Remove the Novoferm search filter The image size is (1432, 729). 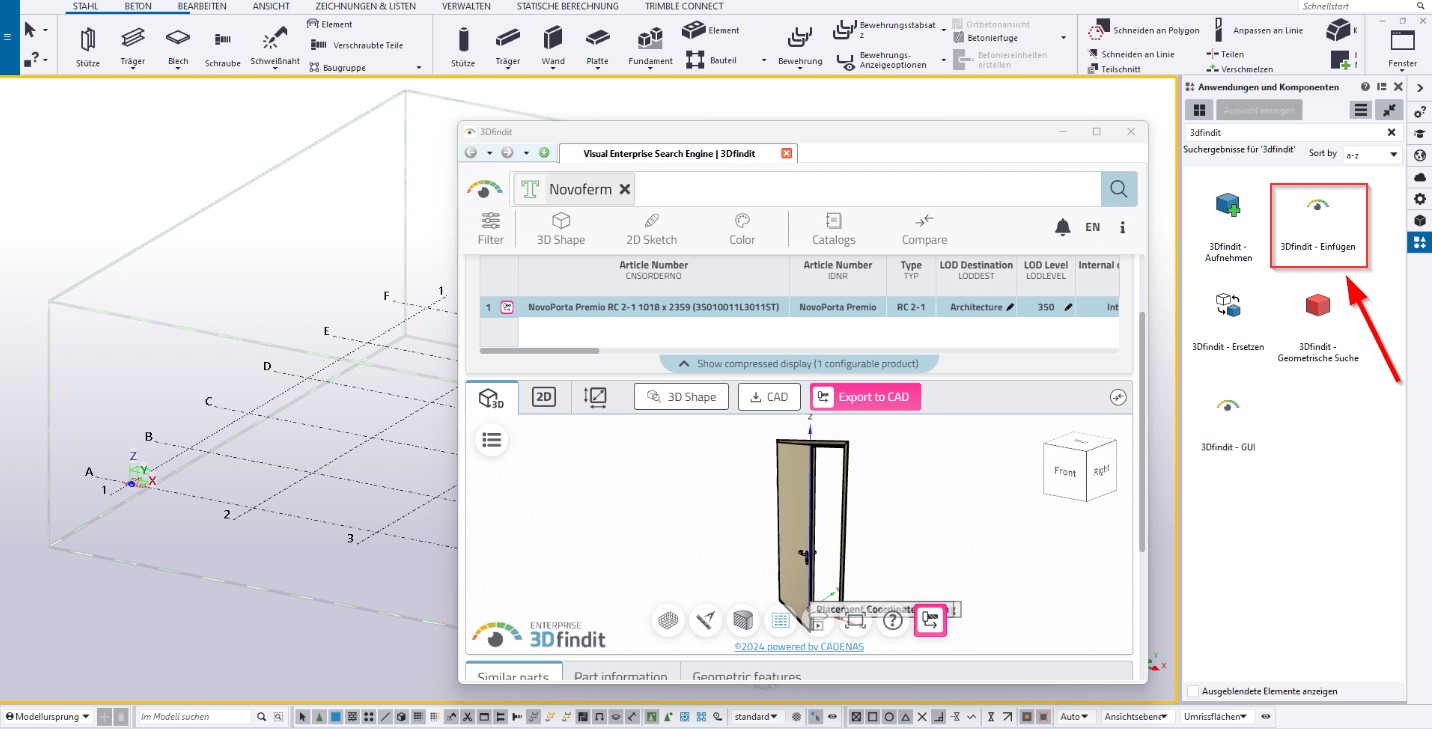pos(625,189)
